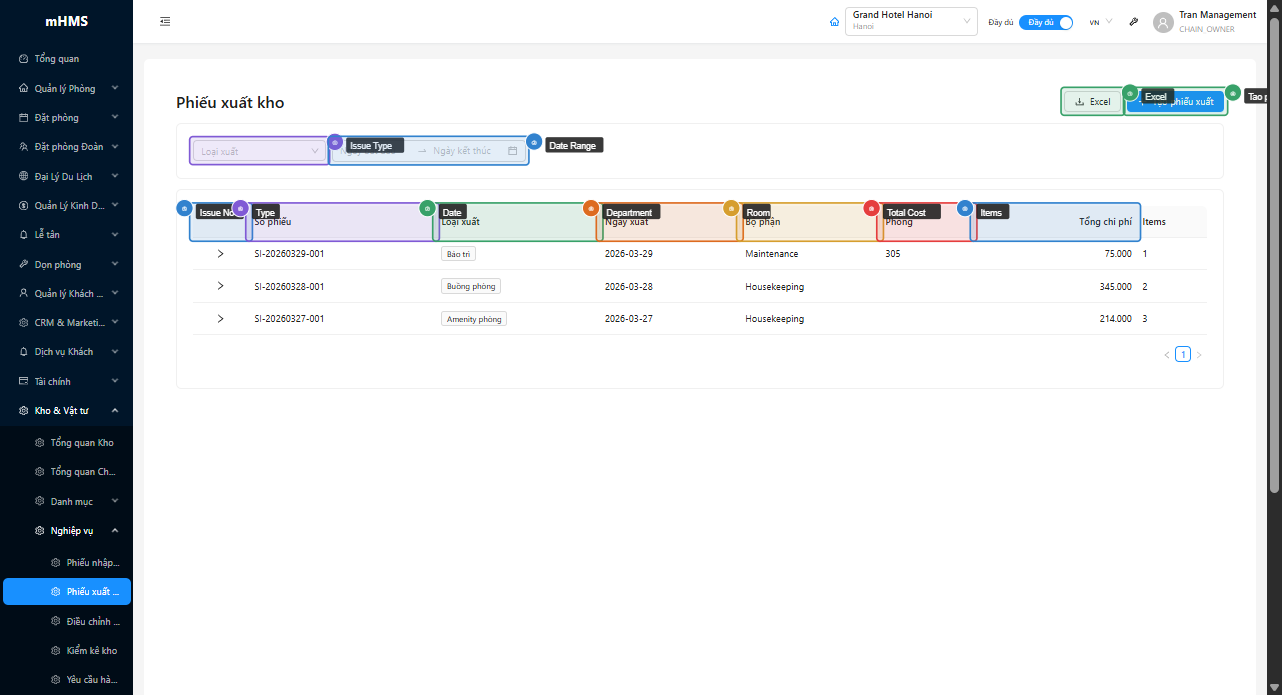Click the user avatar icon

coord(1163,22)
